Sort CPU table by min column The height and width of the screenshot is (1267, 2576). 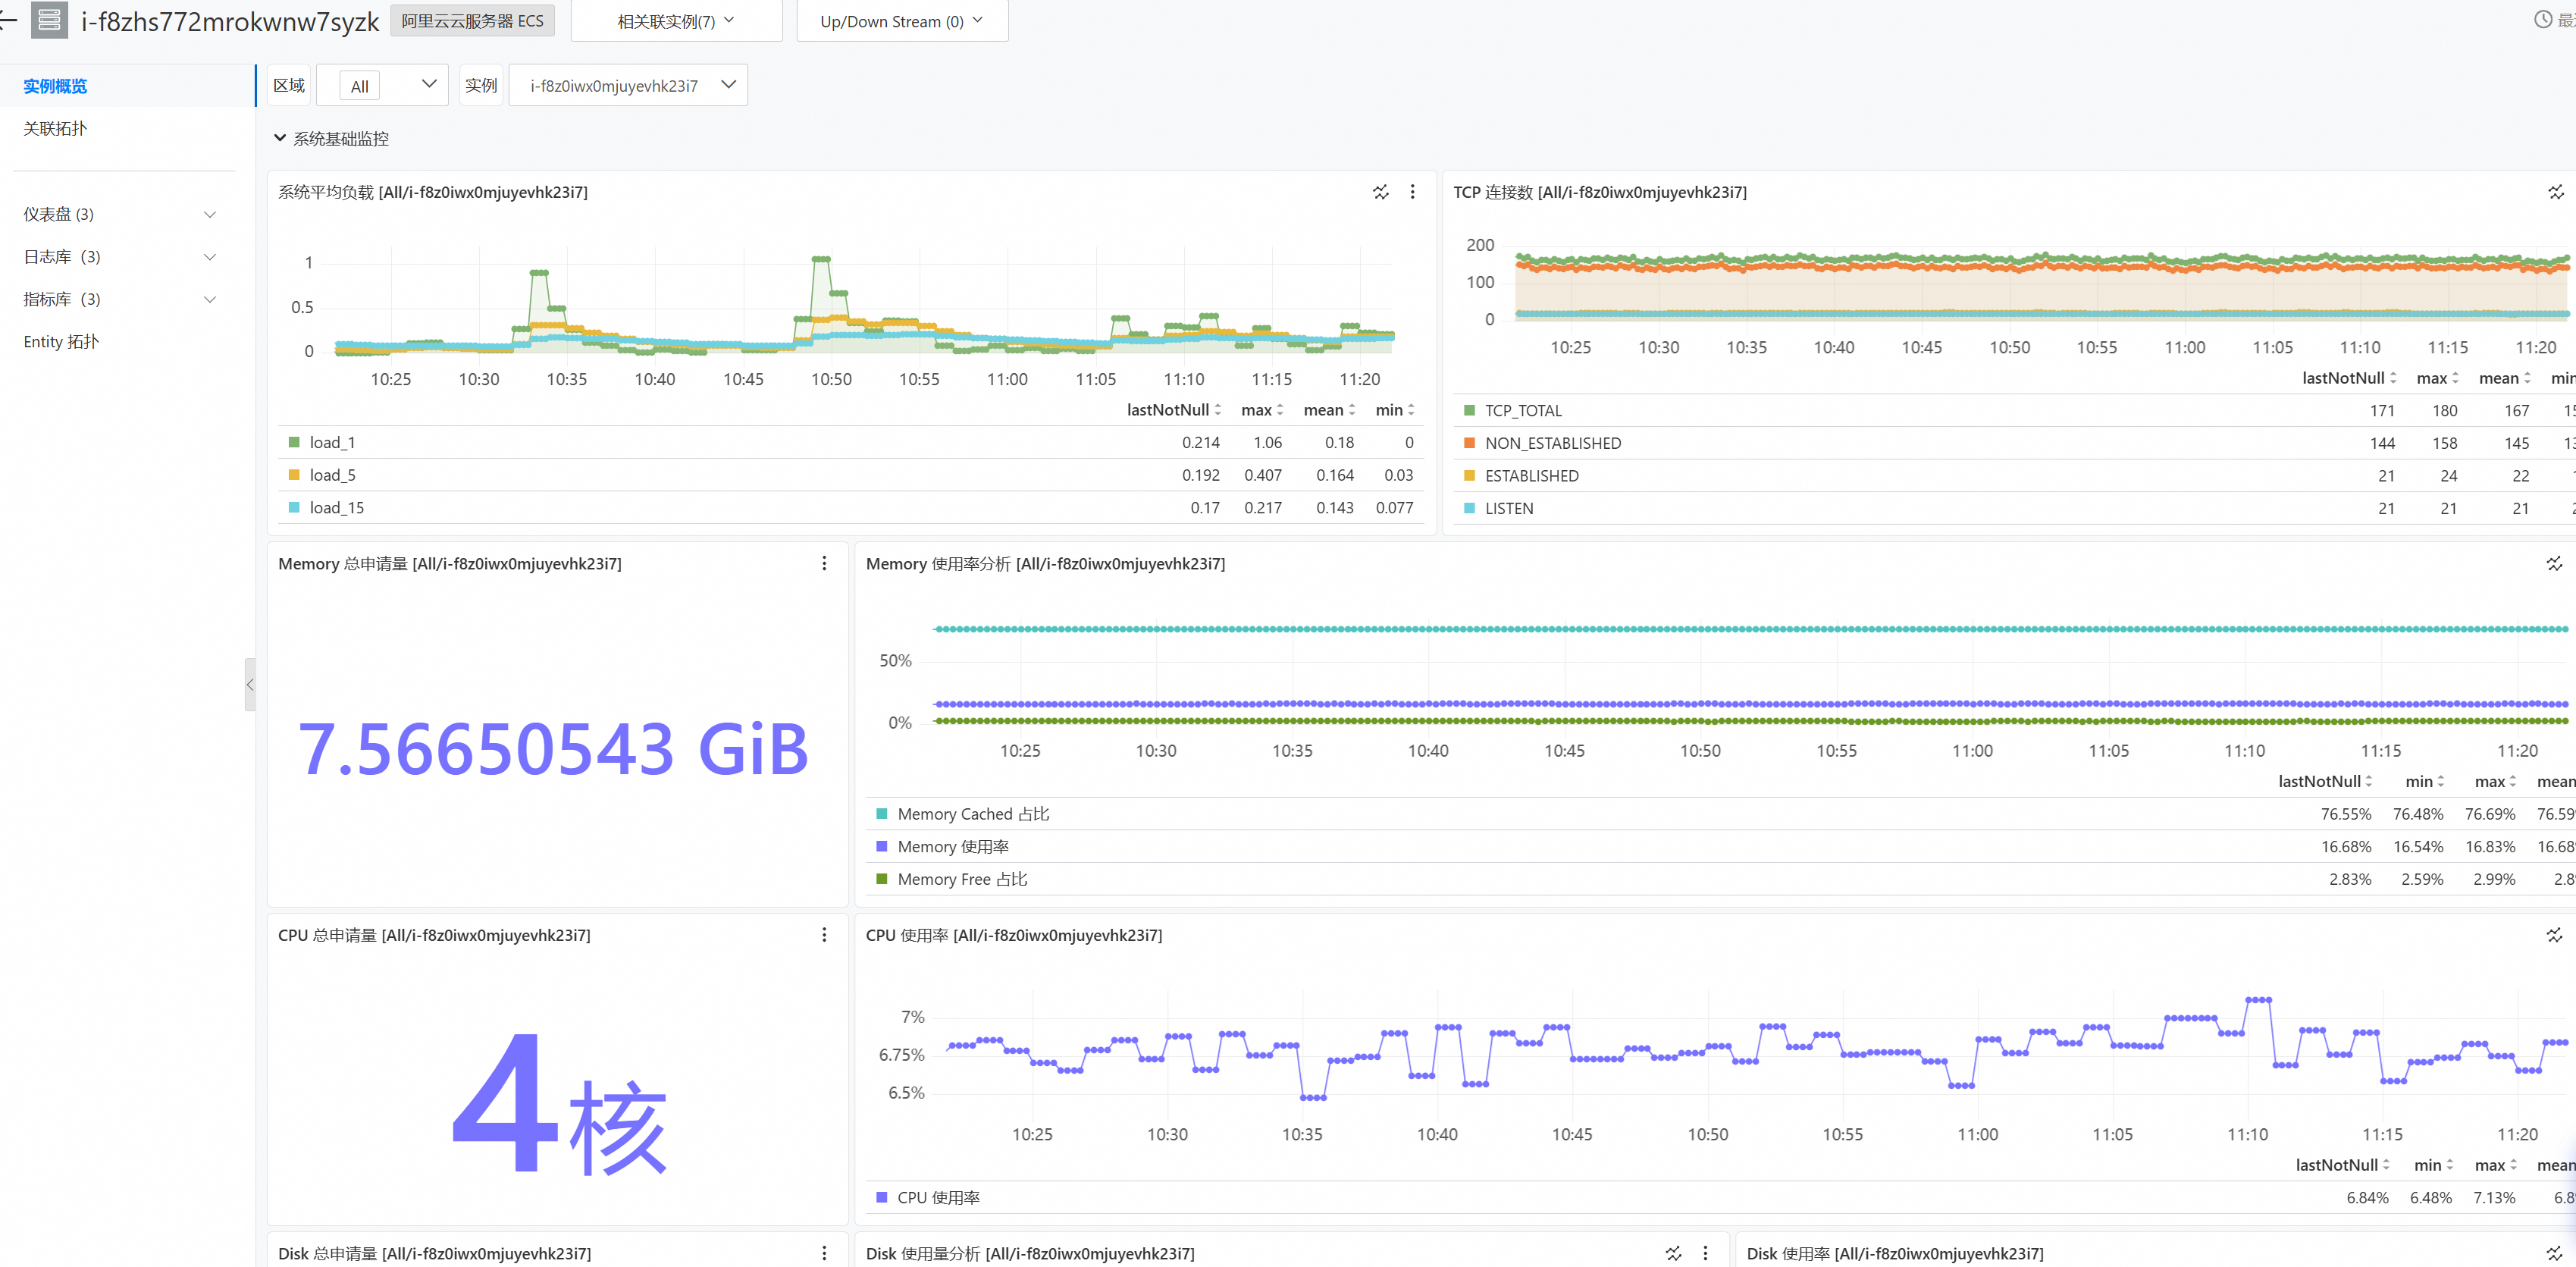(x=2433, y=1165)
